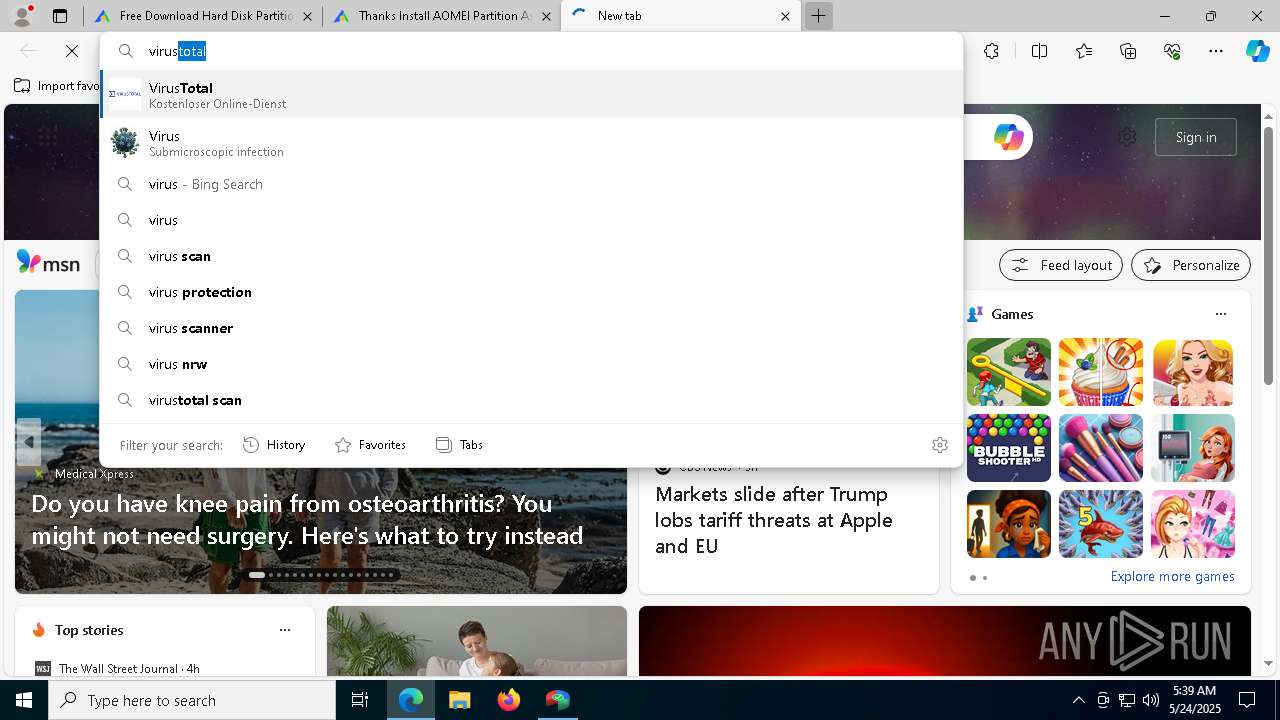Open Explore more games link
1280x720 pixels.
click(1172, 576)
